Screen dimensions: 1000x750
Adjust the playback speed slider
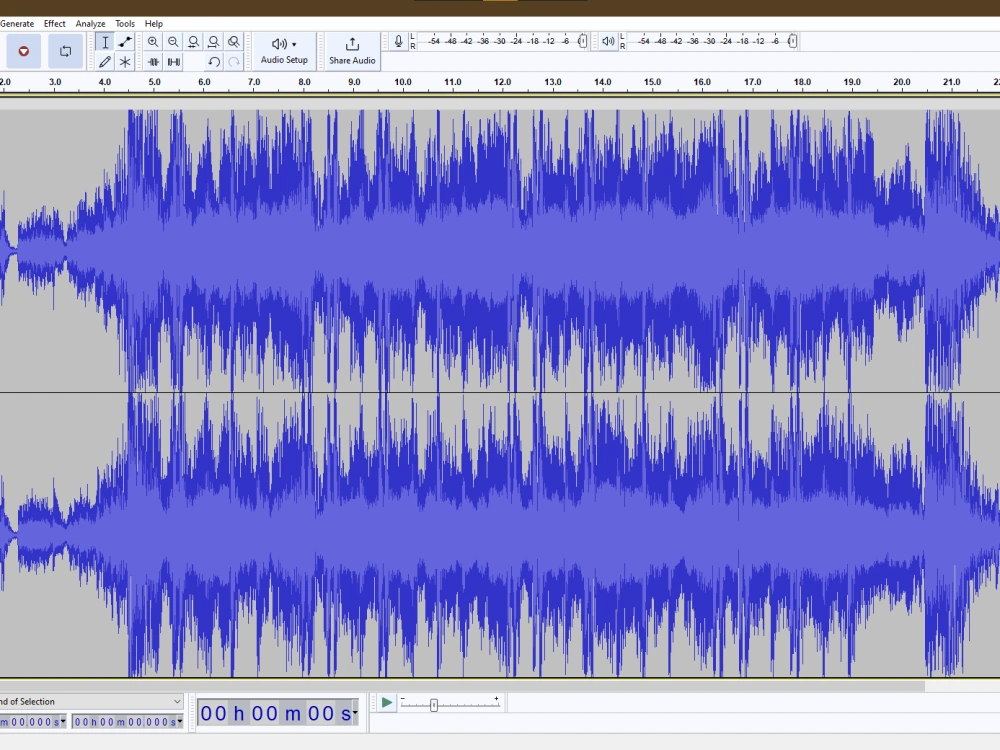point(434,705)
